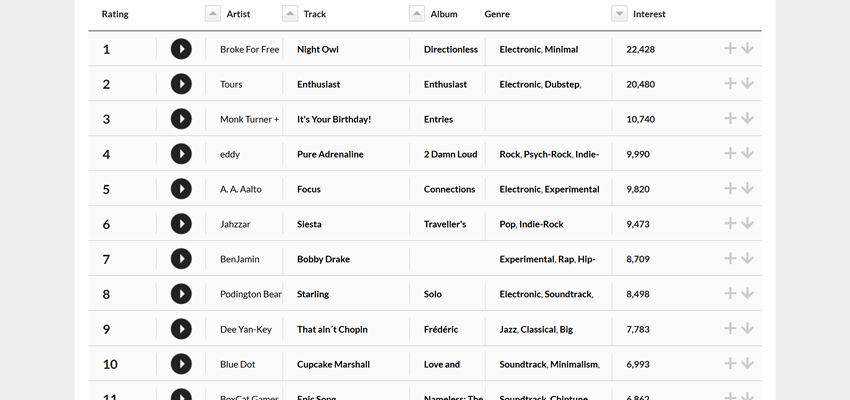Image resolution: width=850 pixels, height=400 pixels.
Task: Open the "That ain't Chopin" track link
Action: 331,329
